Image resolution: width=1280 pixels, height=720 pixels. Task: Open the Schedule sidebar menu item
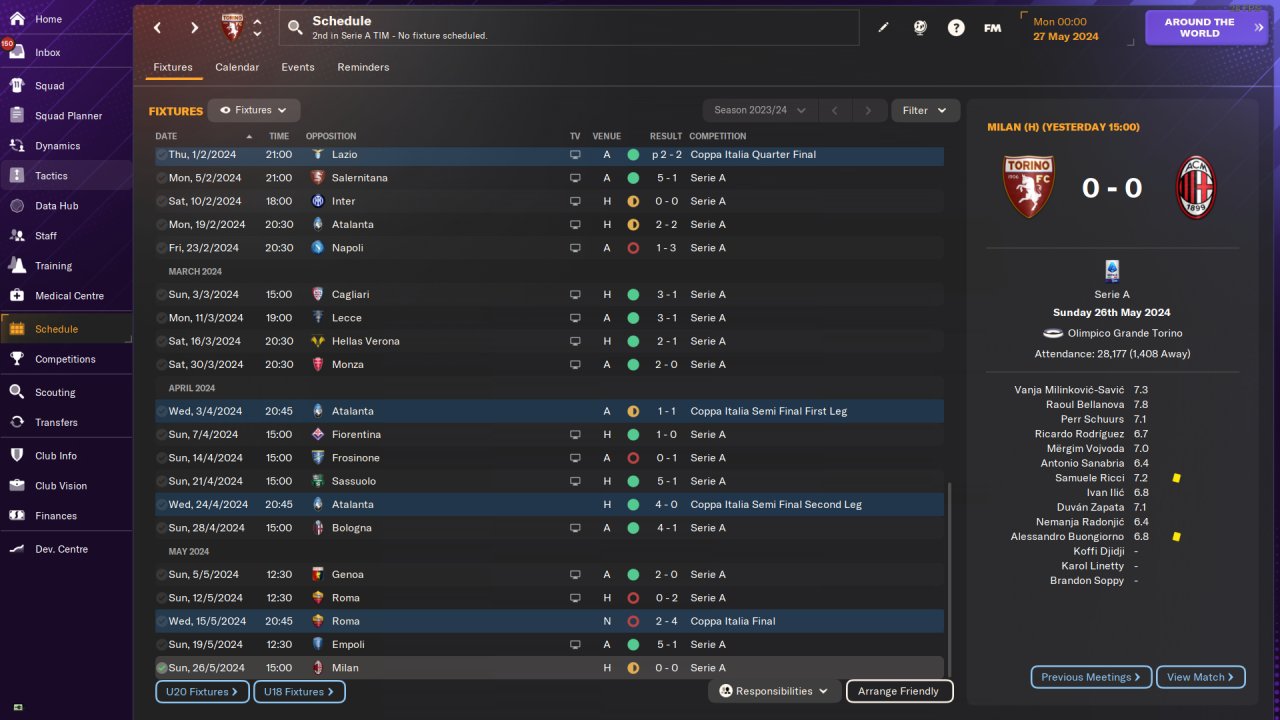(66, 329)
